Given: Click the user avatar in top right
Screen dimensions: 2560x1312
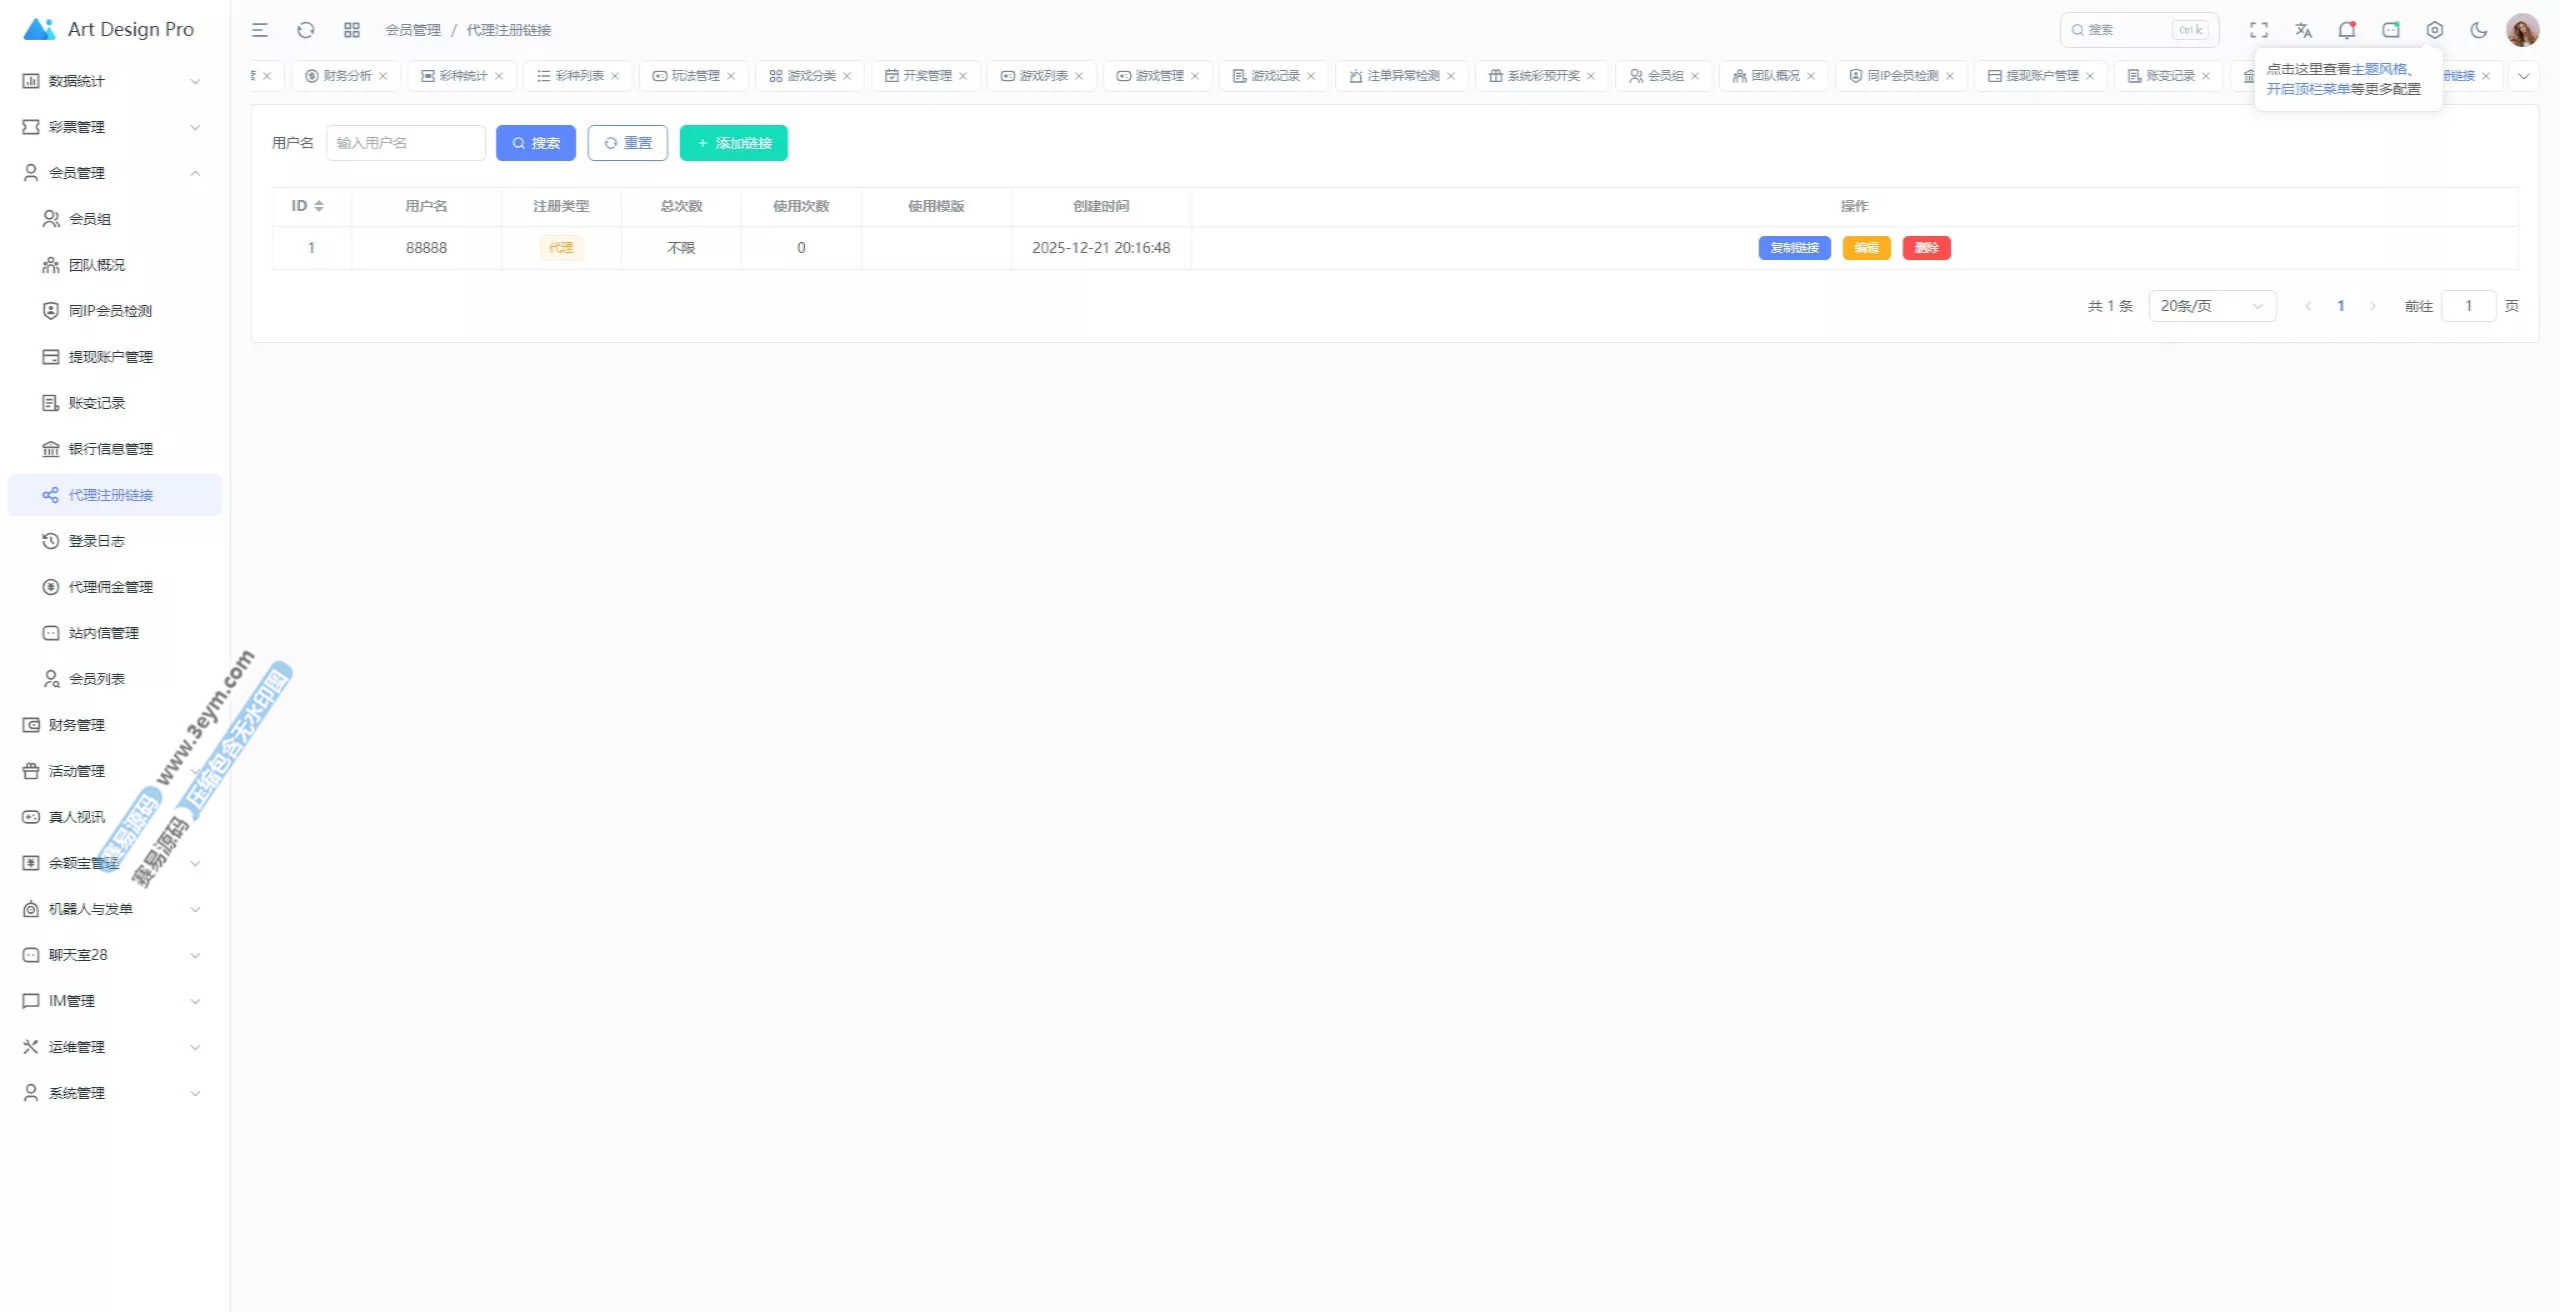Looking at the screenshot, I should [x=2522, y=30].
